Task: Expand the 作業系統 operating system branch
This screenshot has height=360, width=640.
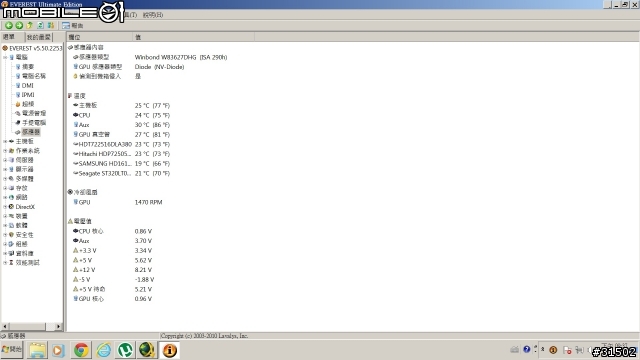Action: 5,151
